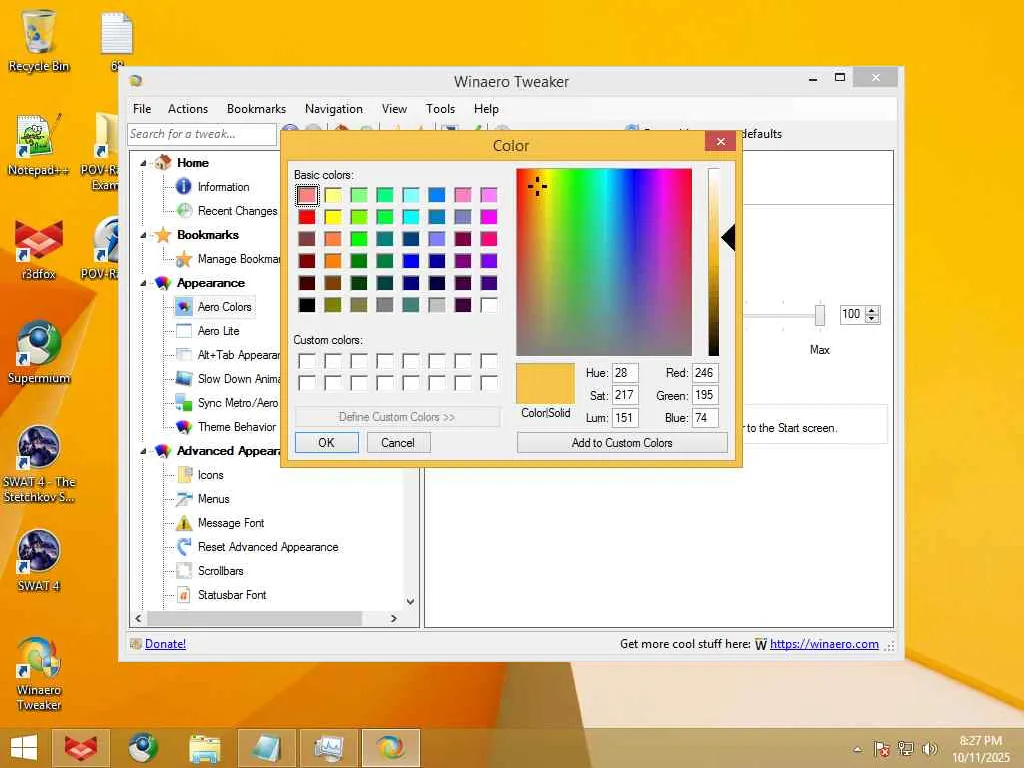Click the Reset Advanced Appearance icon
The width and height of the screenshot is (1024, 768).
pyautogui.click(x=184, y=547)
